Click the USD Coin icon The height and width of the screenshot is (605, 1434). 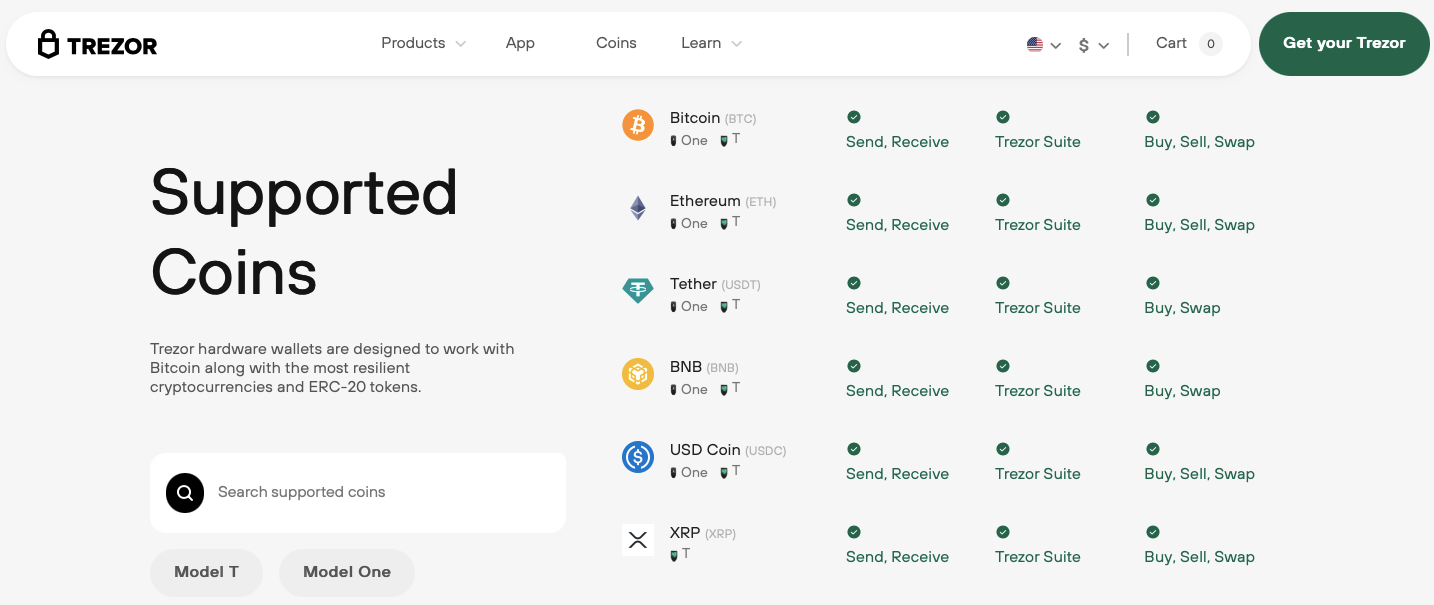tap(637, 457)
